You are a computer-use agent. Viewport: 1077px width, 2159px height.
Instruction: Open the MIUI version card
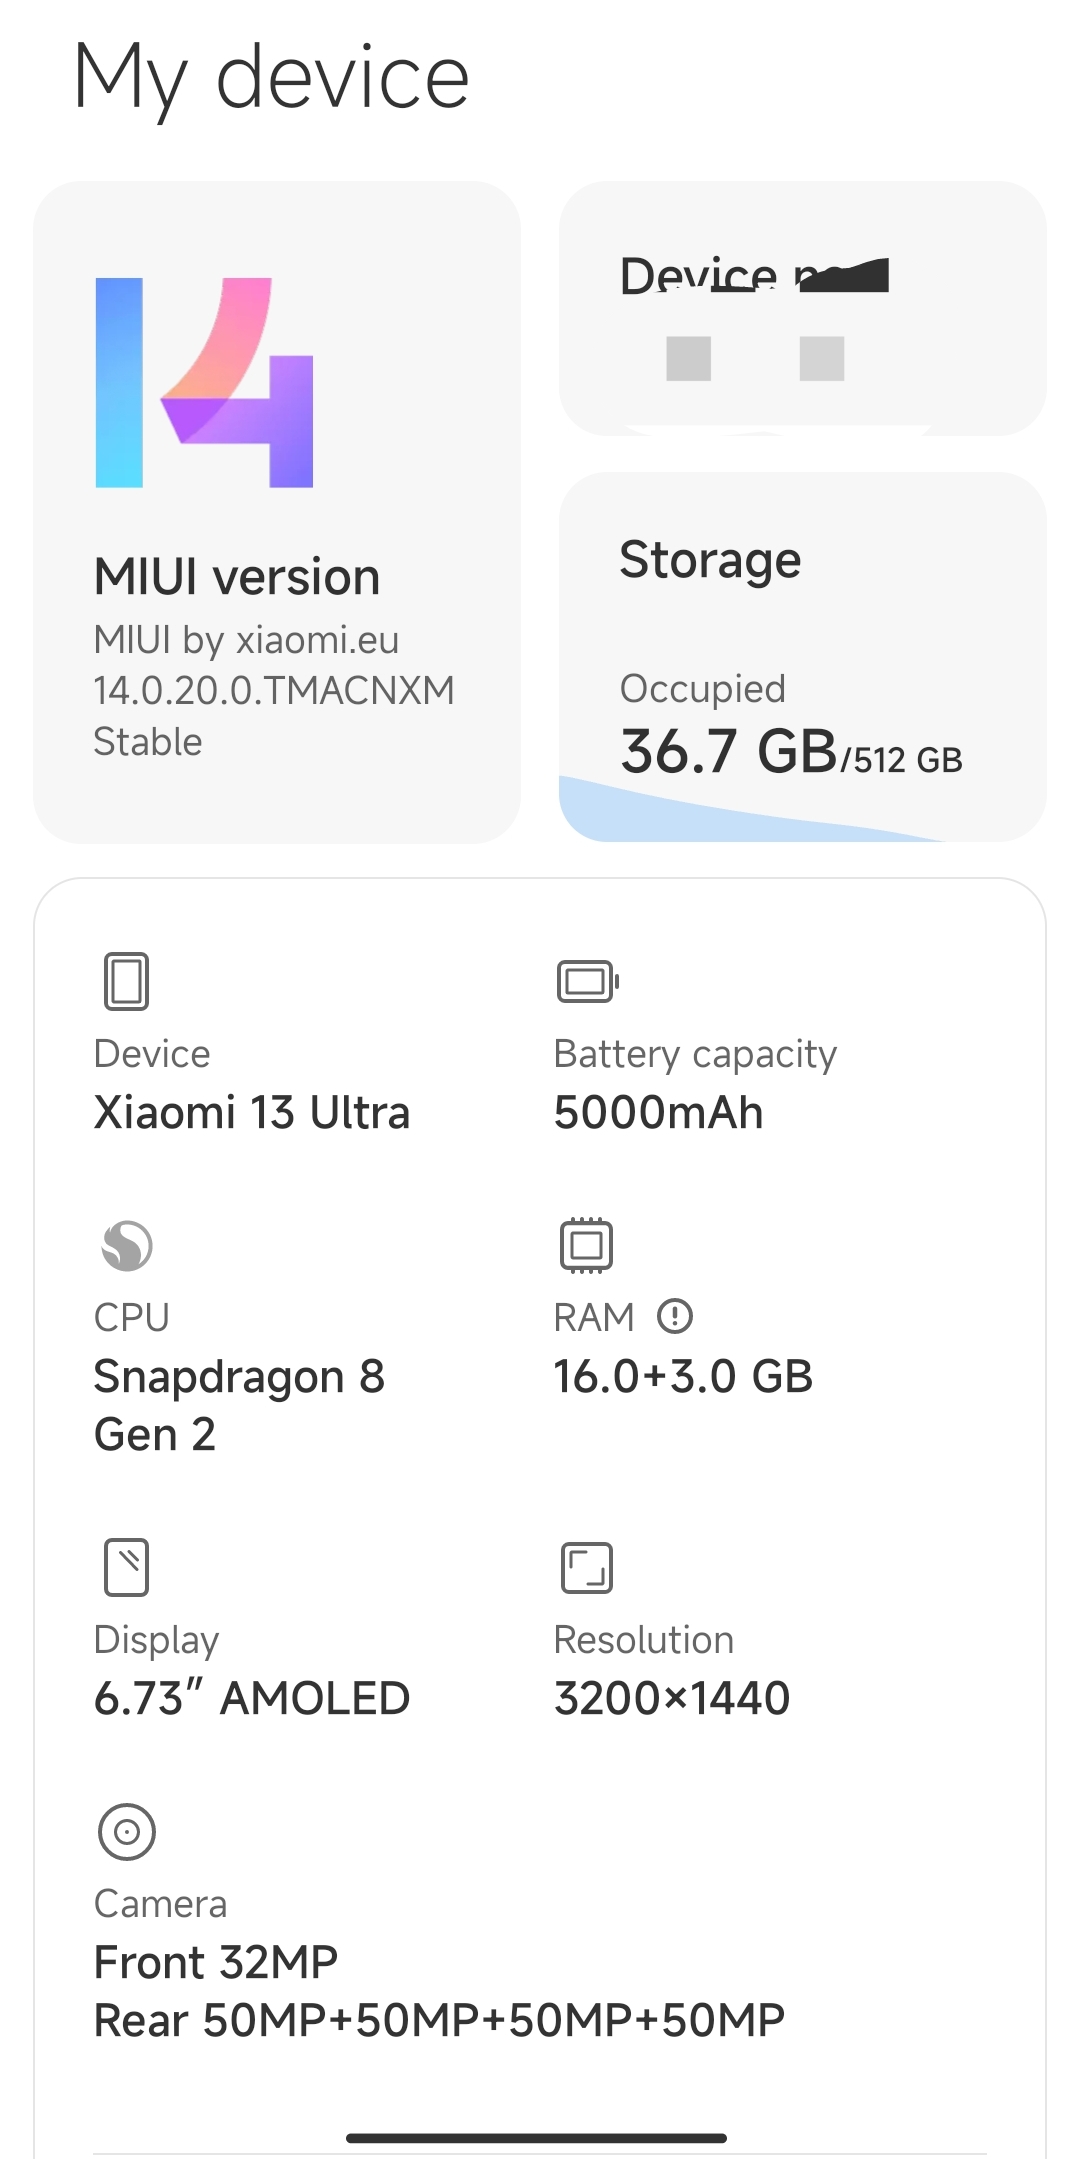pos(277,512)
